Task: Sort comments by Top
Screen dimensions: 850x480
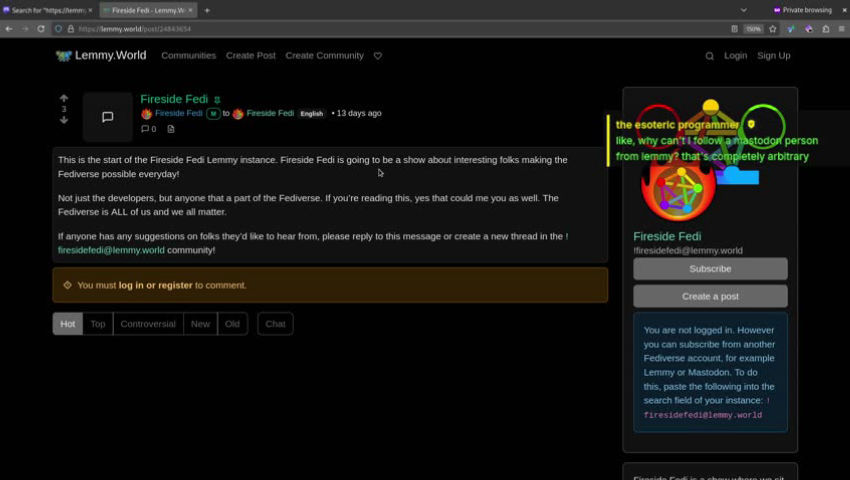Action: click(98, 324)
